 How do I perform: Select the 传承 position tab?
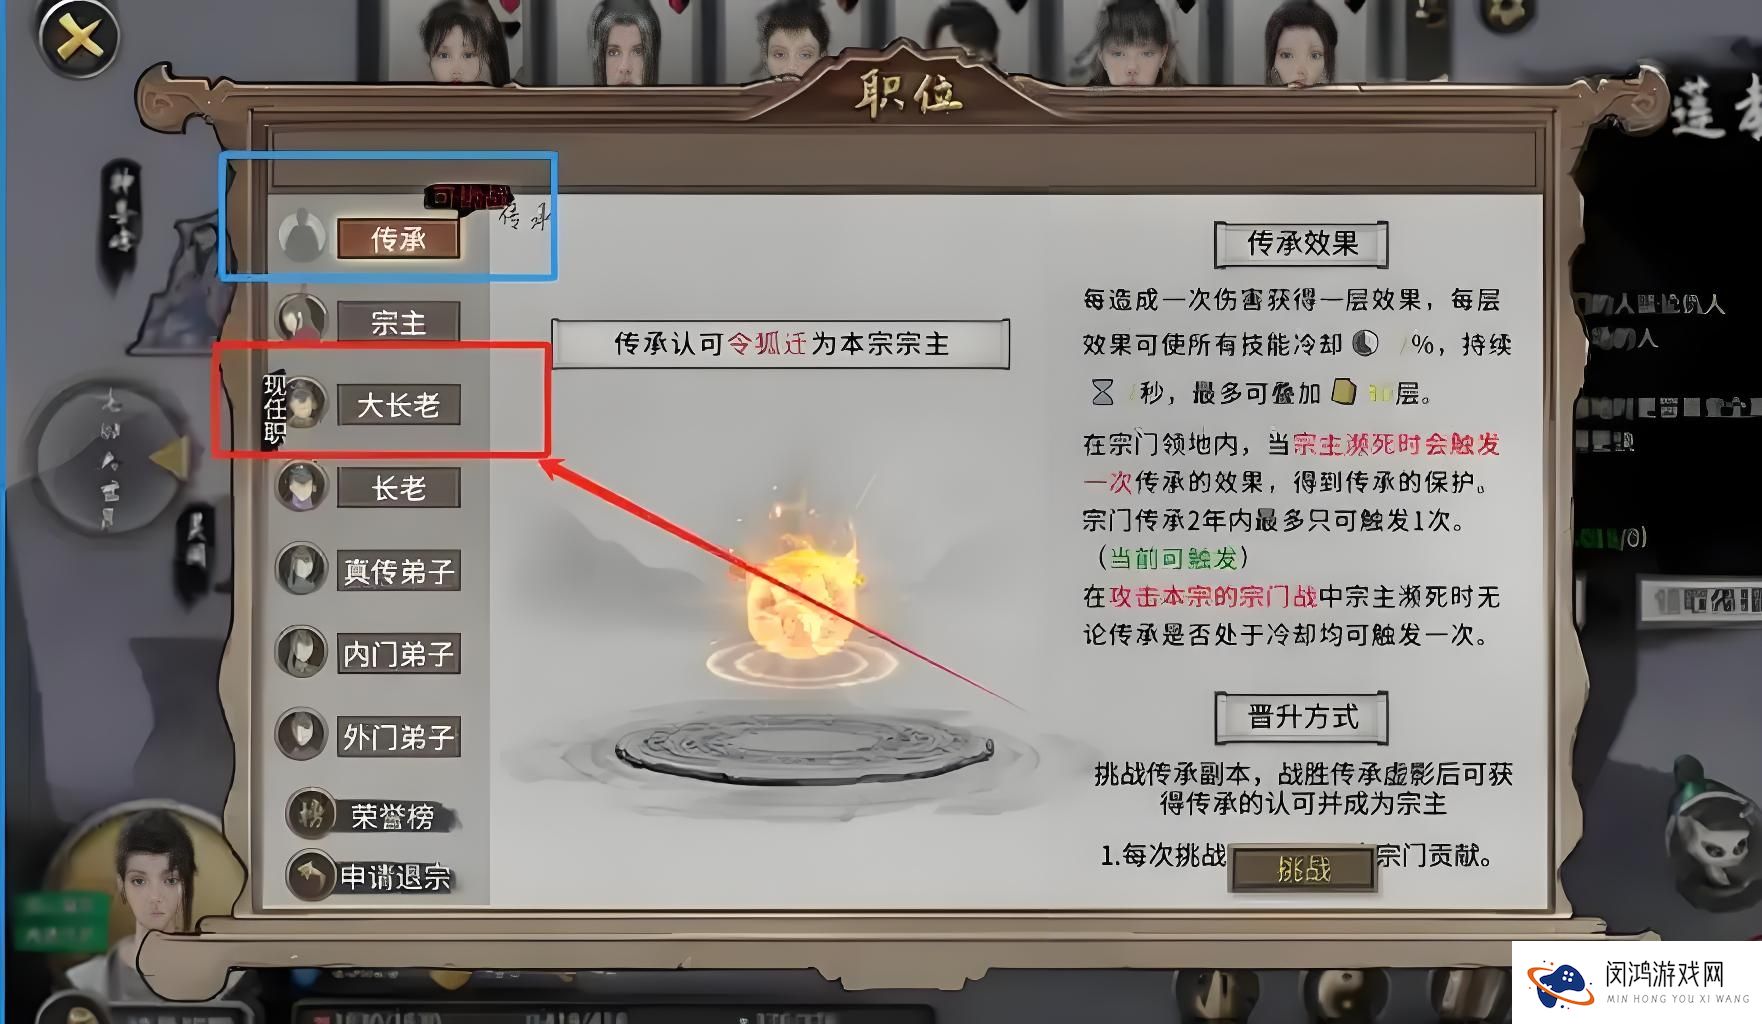[399, 239]
